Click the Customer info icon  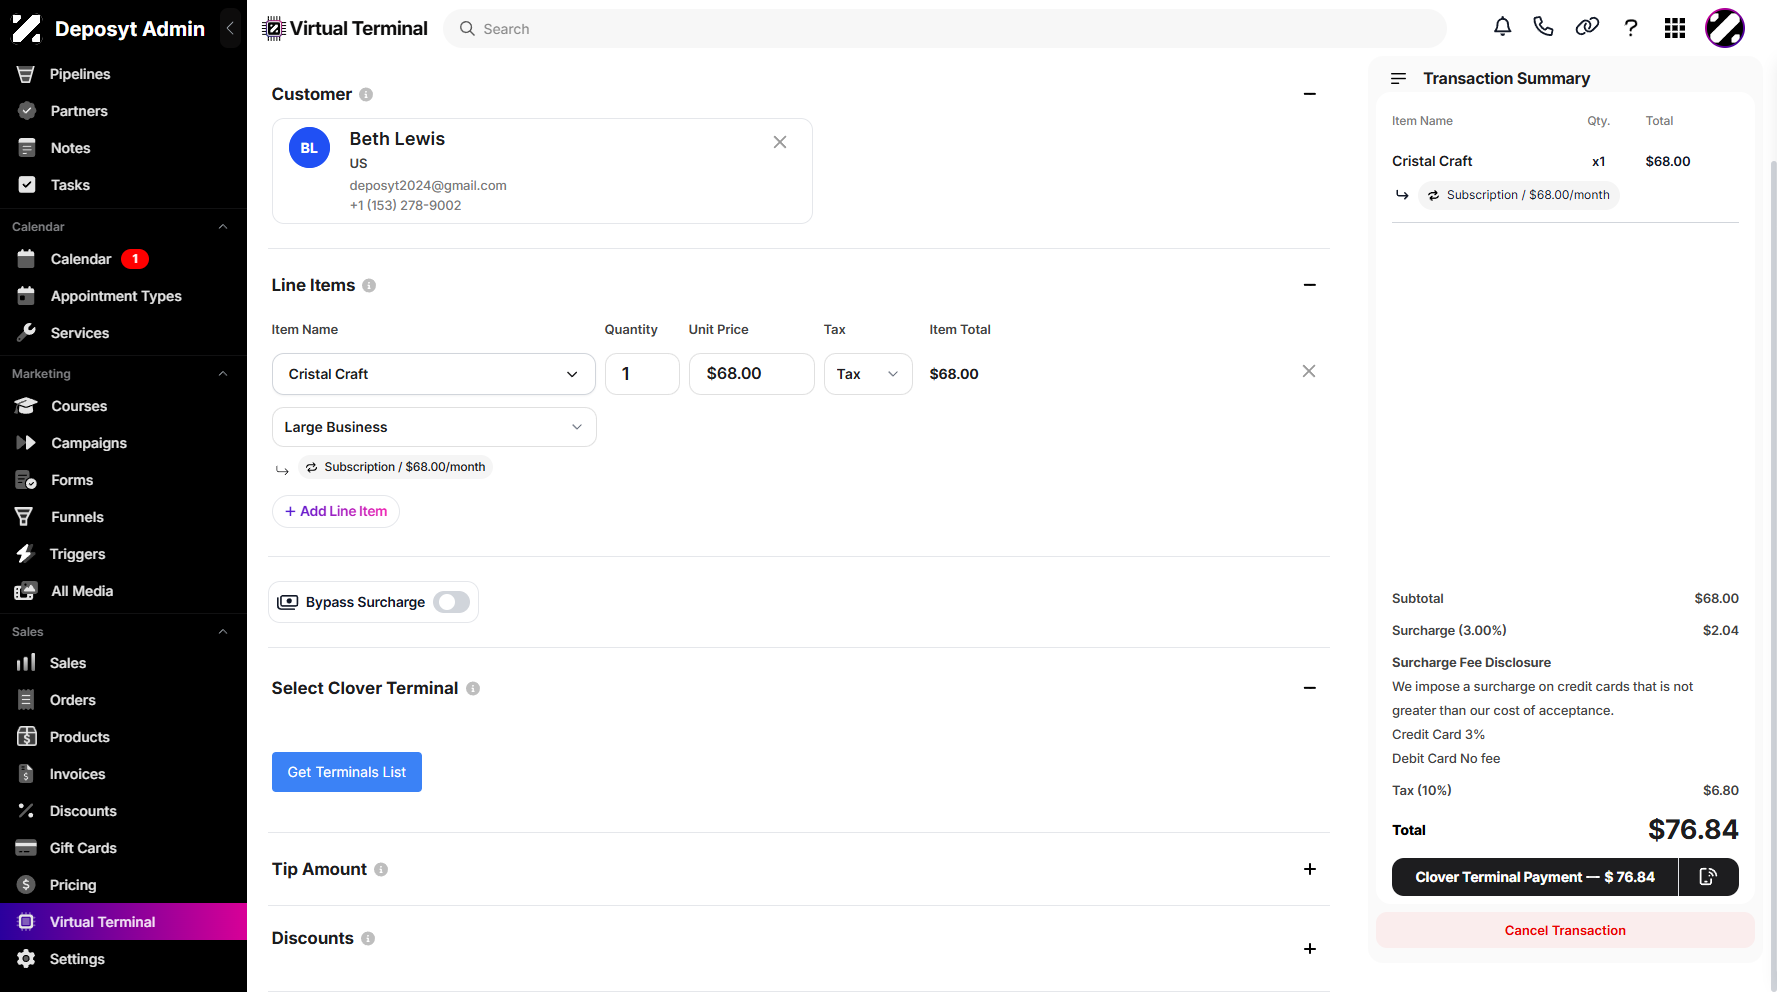point(366,94)
